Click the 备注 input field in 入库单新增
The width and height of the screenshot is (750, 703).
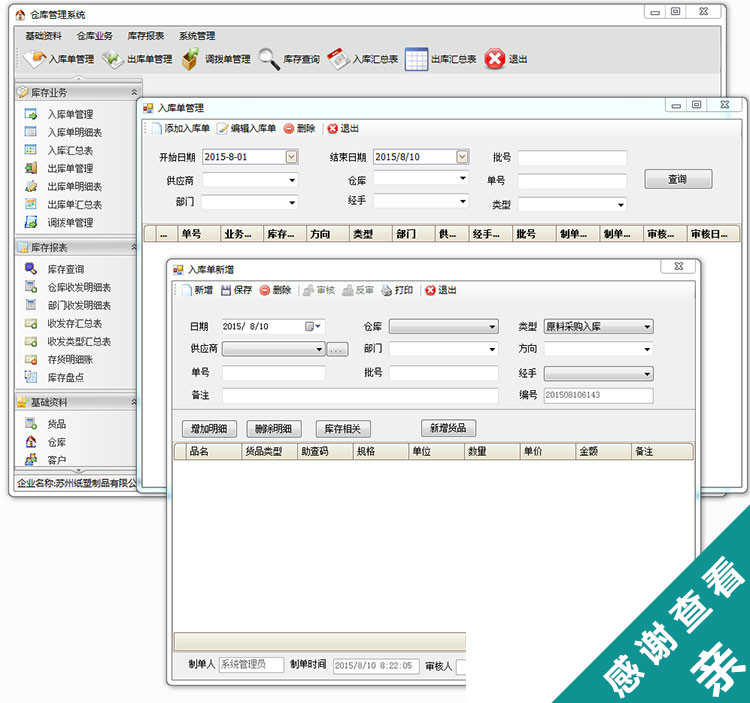click(x=360, y=395)
